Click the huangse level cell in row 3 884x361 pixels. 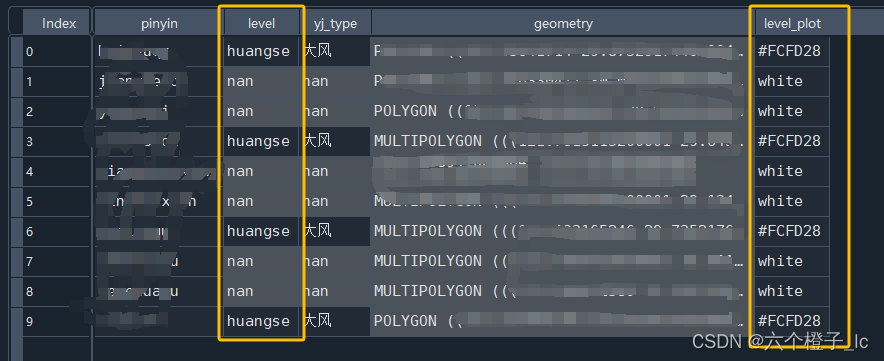pos(261,142)
